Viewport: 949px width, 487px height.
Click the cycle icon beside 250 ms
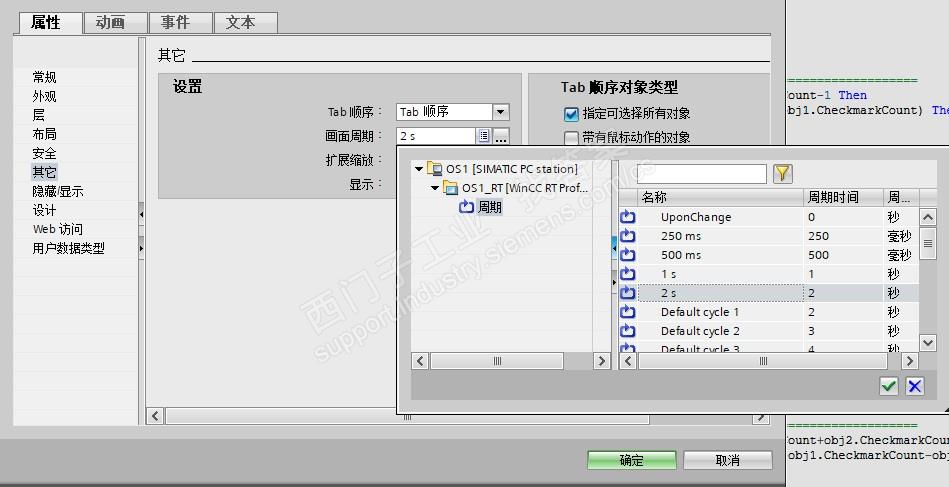click(628, 236)
